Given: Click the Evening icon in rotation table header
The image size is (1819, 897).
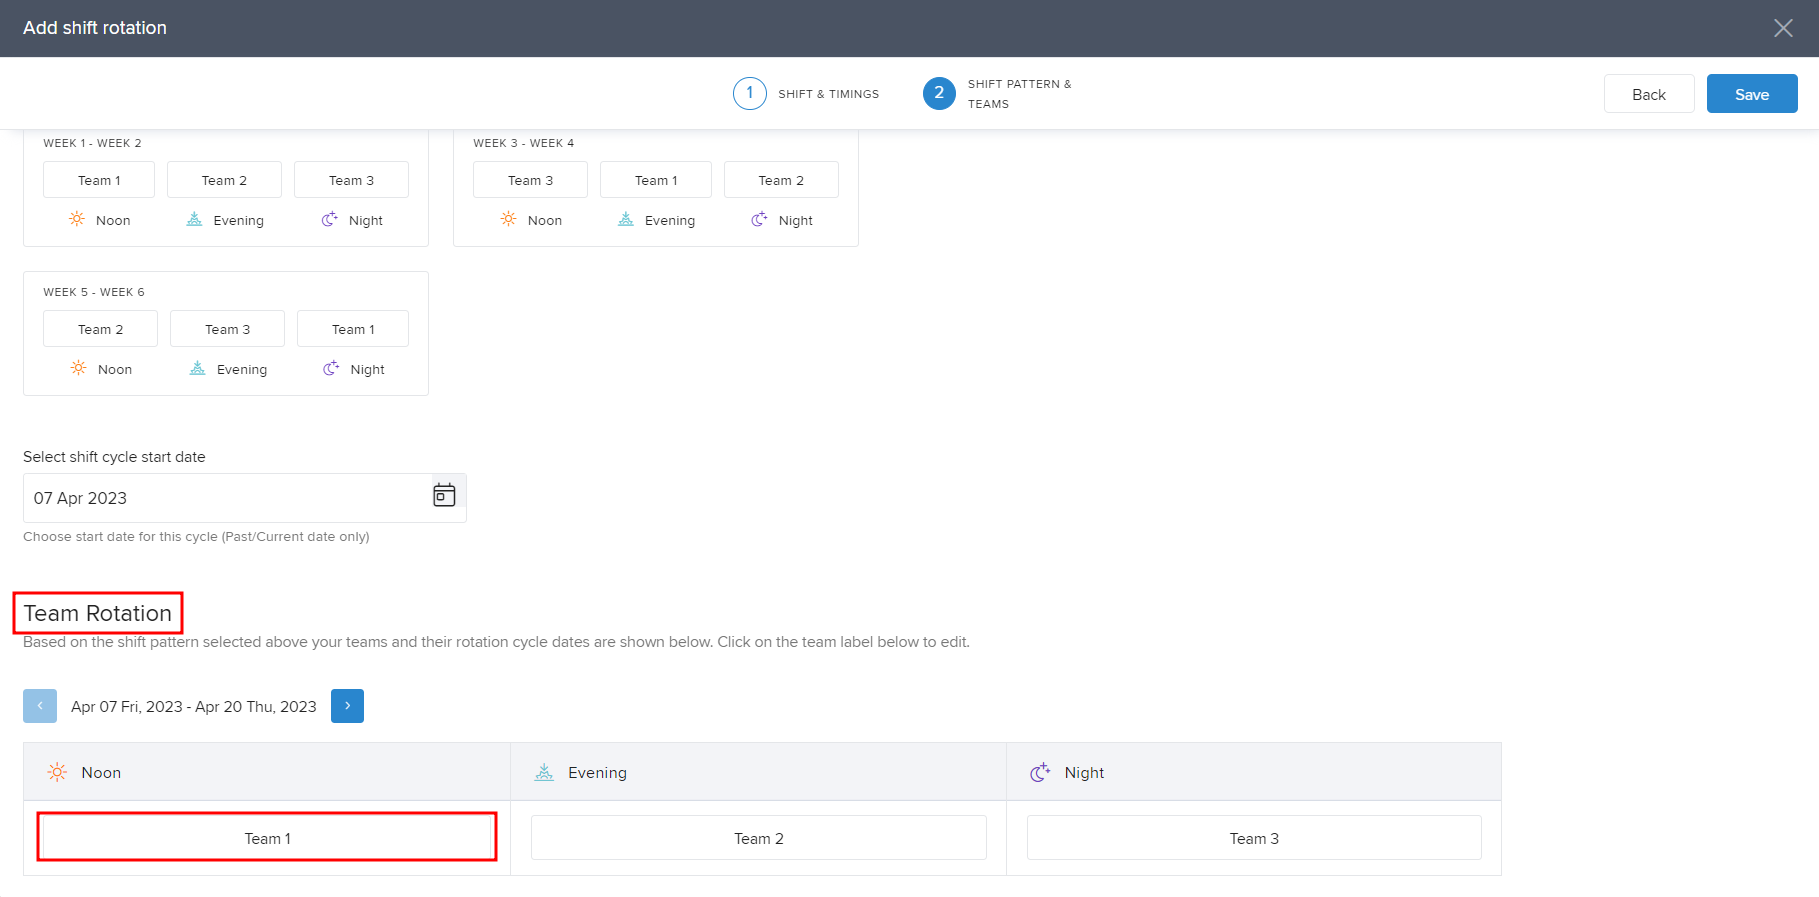Looking at the screenshot, I should tap(544, 772).
